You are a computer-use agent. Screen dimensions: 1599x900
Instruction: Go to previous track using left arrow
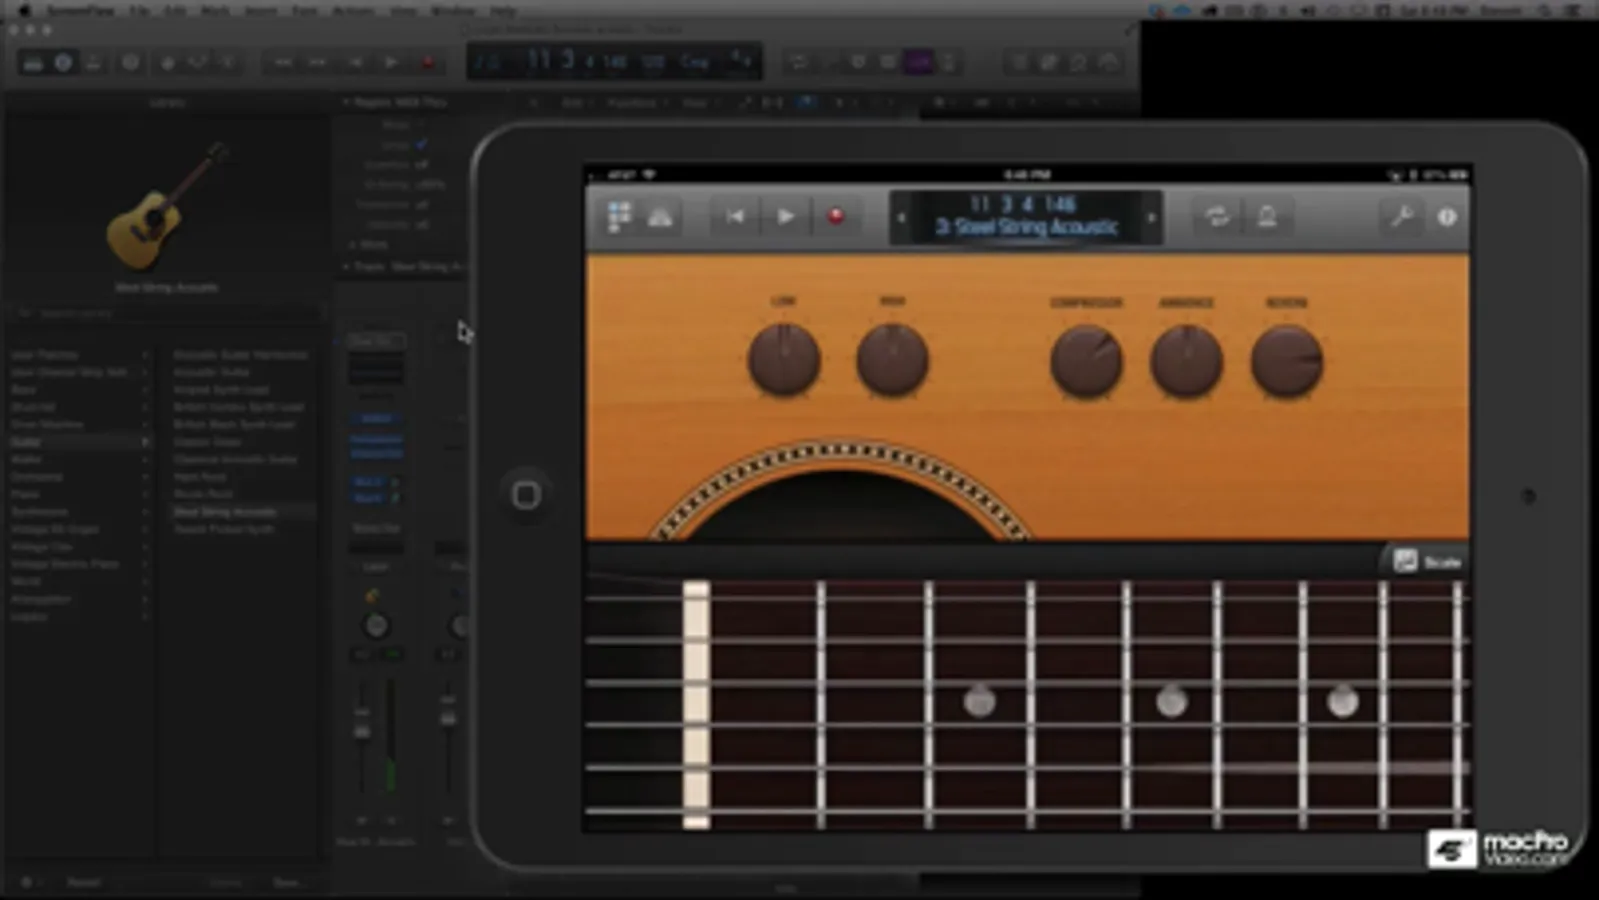pos(901,217)
